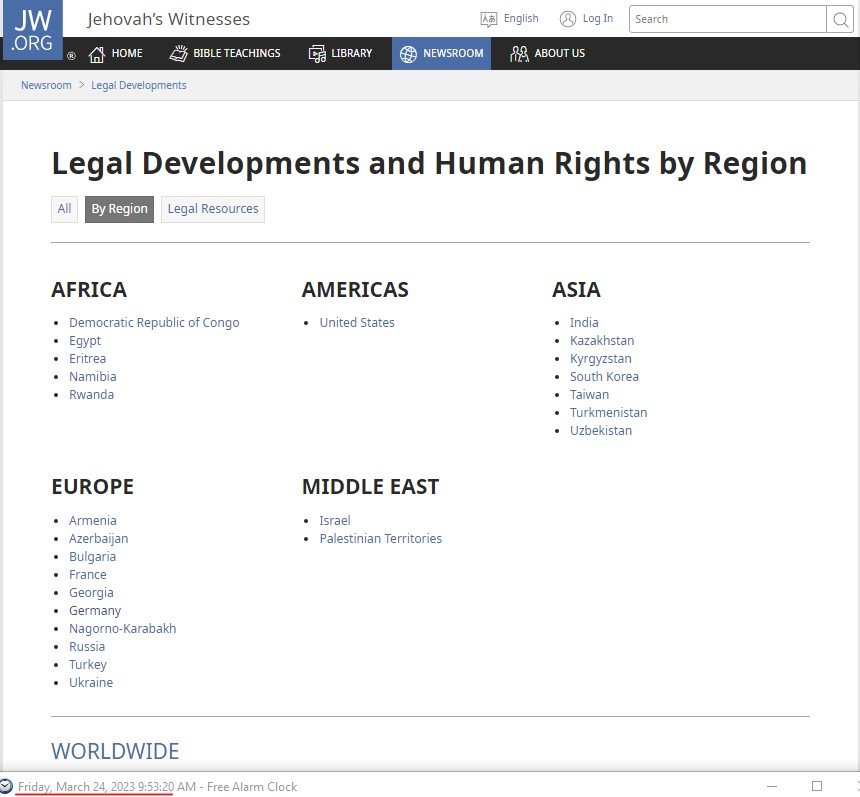Open the Kyrgyzstan link
Image resolution: width=860 pixels, height=797 pixels.
click(x=601, y=359)
